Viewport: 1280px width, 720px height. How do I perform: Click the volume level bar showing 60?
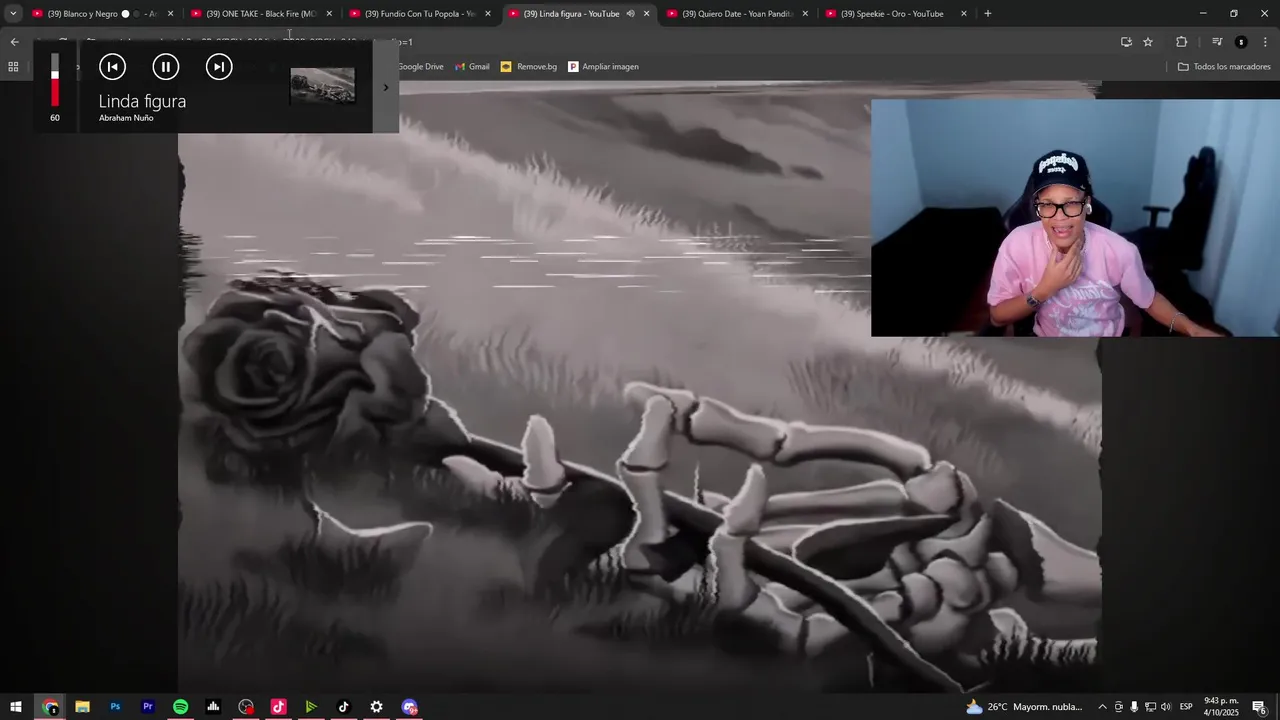55,82
